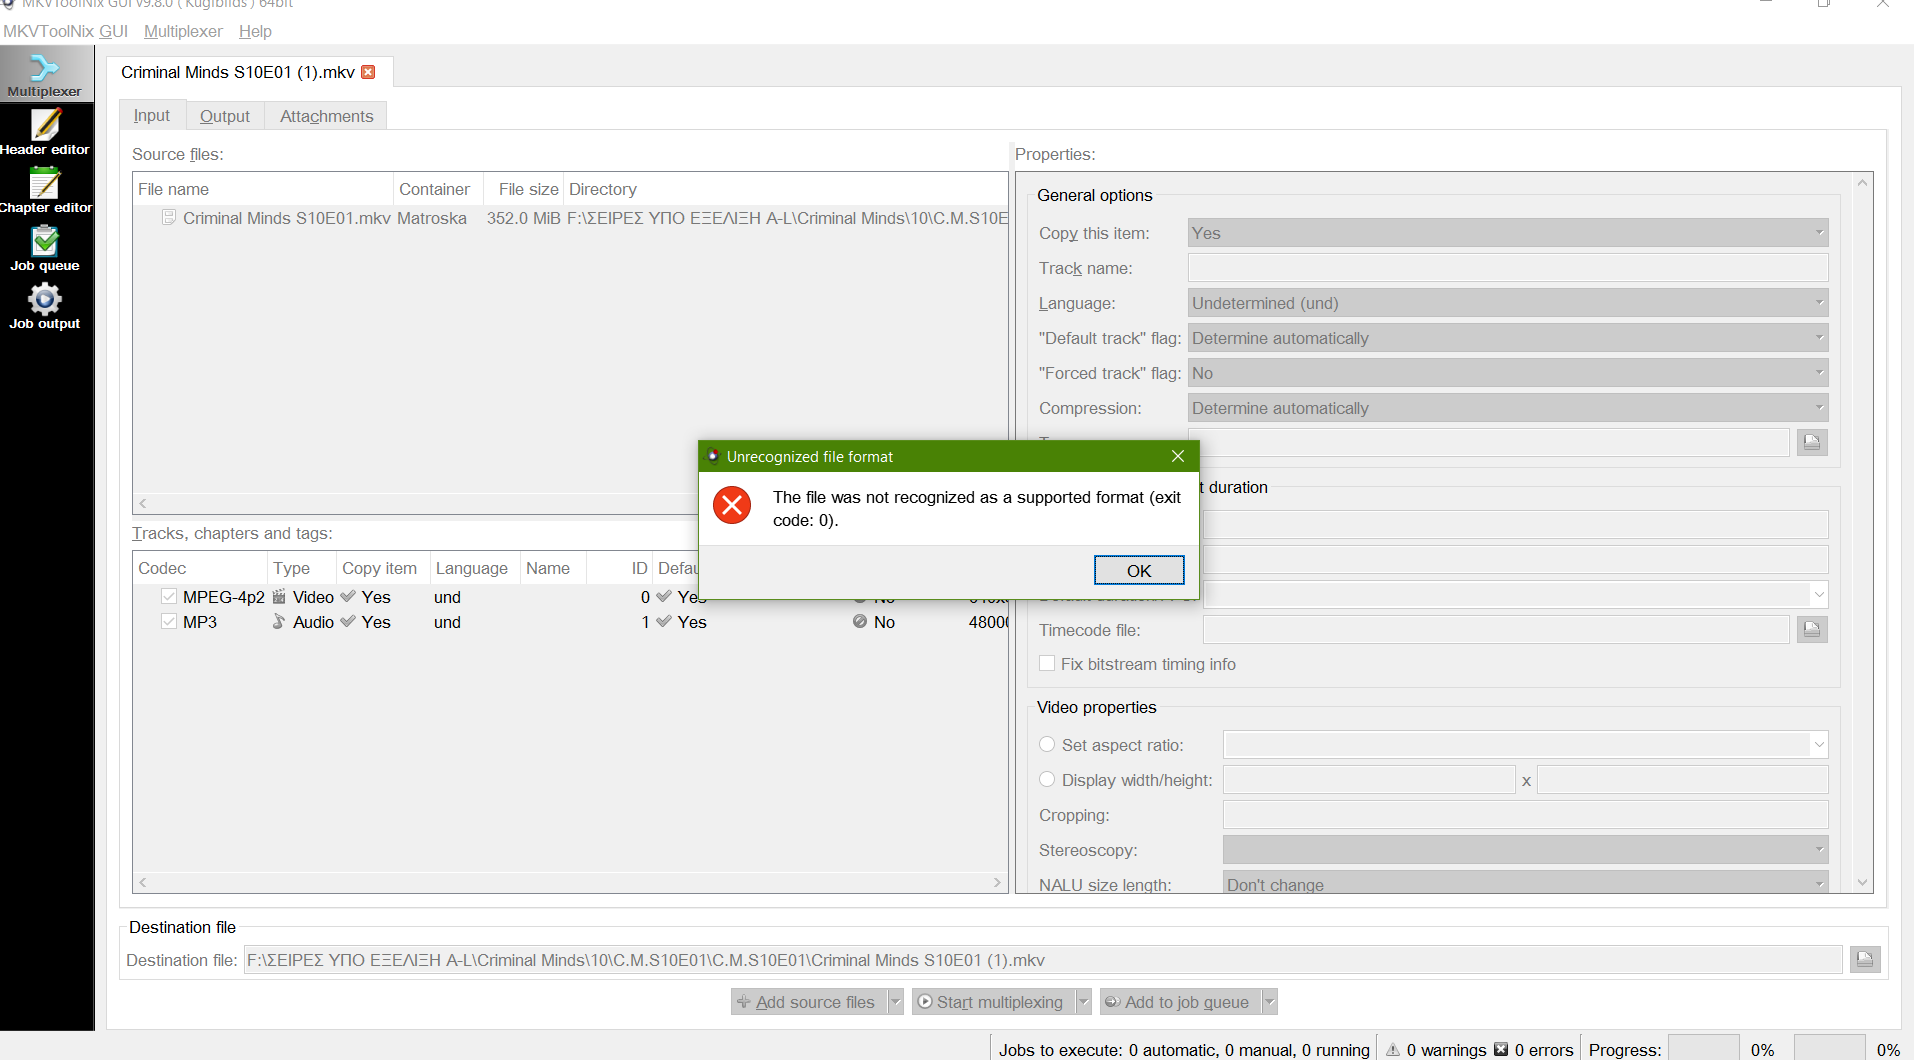Enable Fix bitstream timing info checkbox
Screen dimensions: 1914x1060
pyautogui.click(x=1047, y=664)
